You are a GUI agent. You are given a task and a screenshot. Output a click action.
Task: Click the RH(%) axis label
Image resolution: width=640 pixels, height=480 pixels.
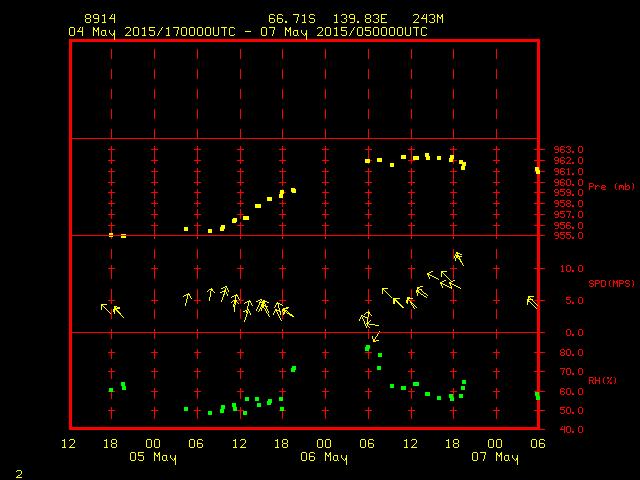[603, 381]
